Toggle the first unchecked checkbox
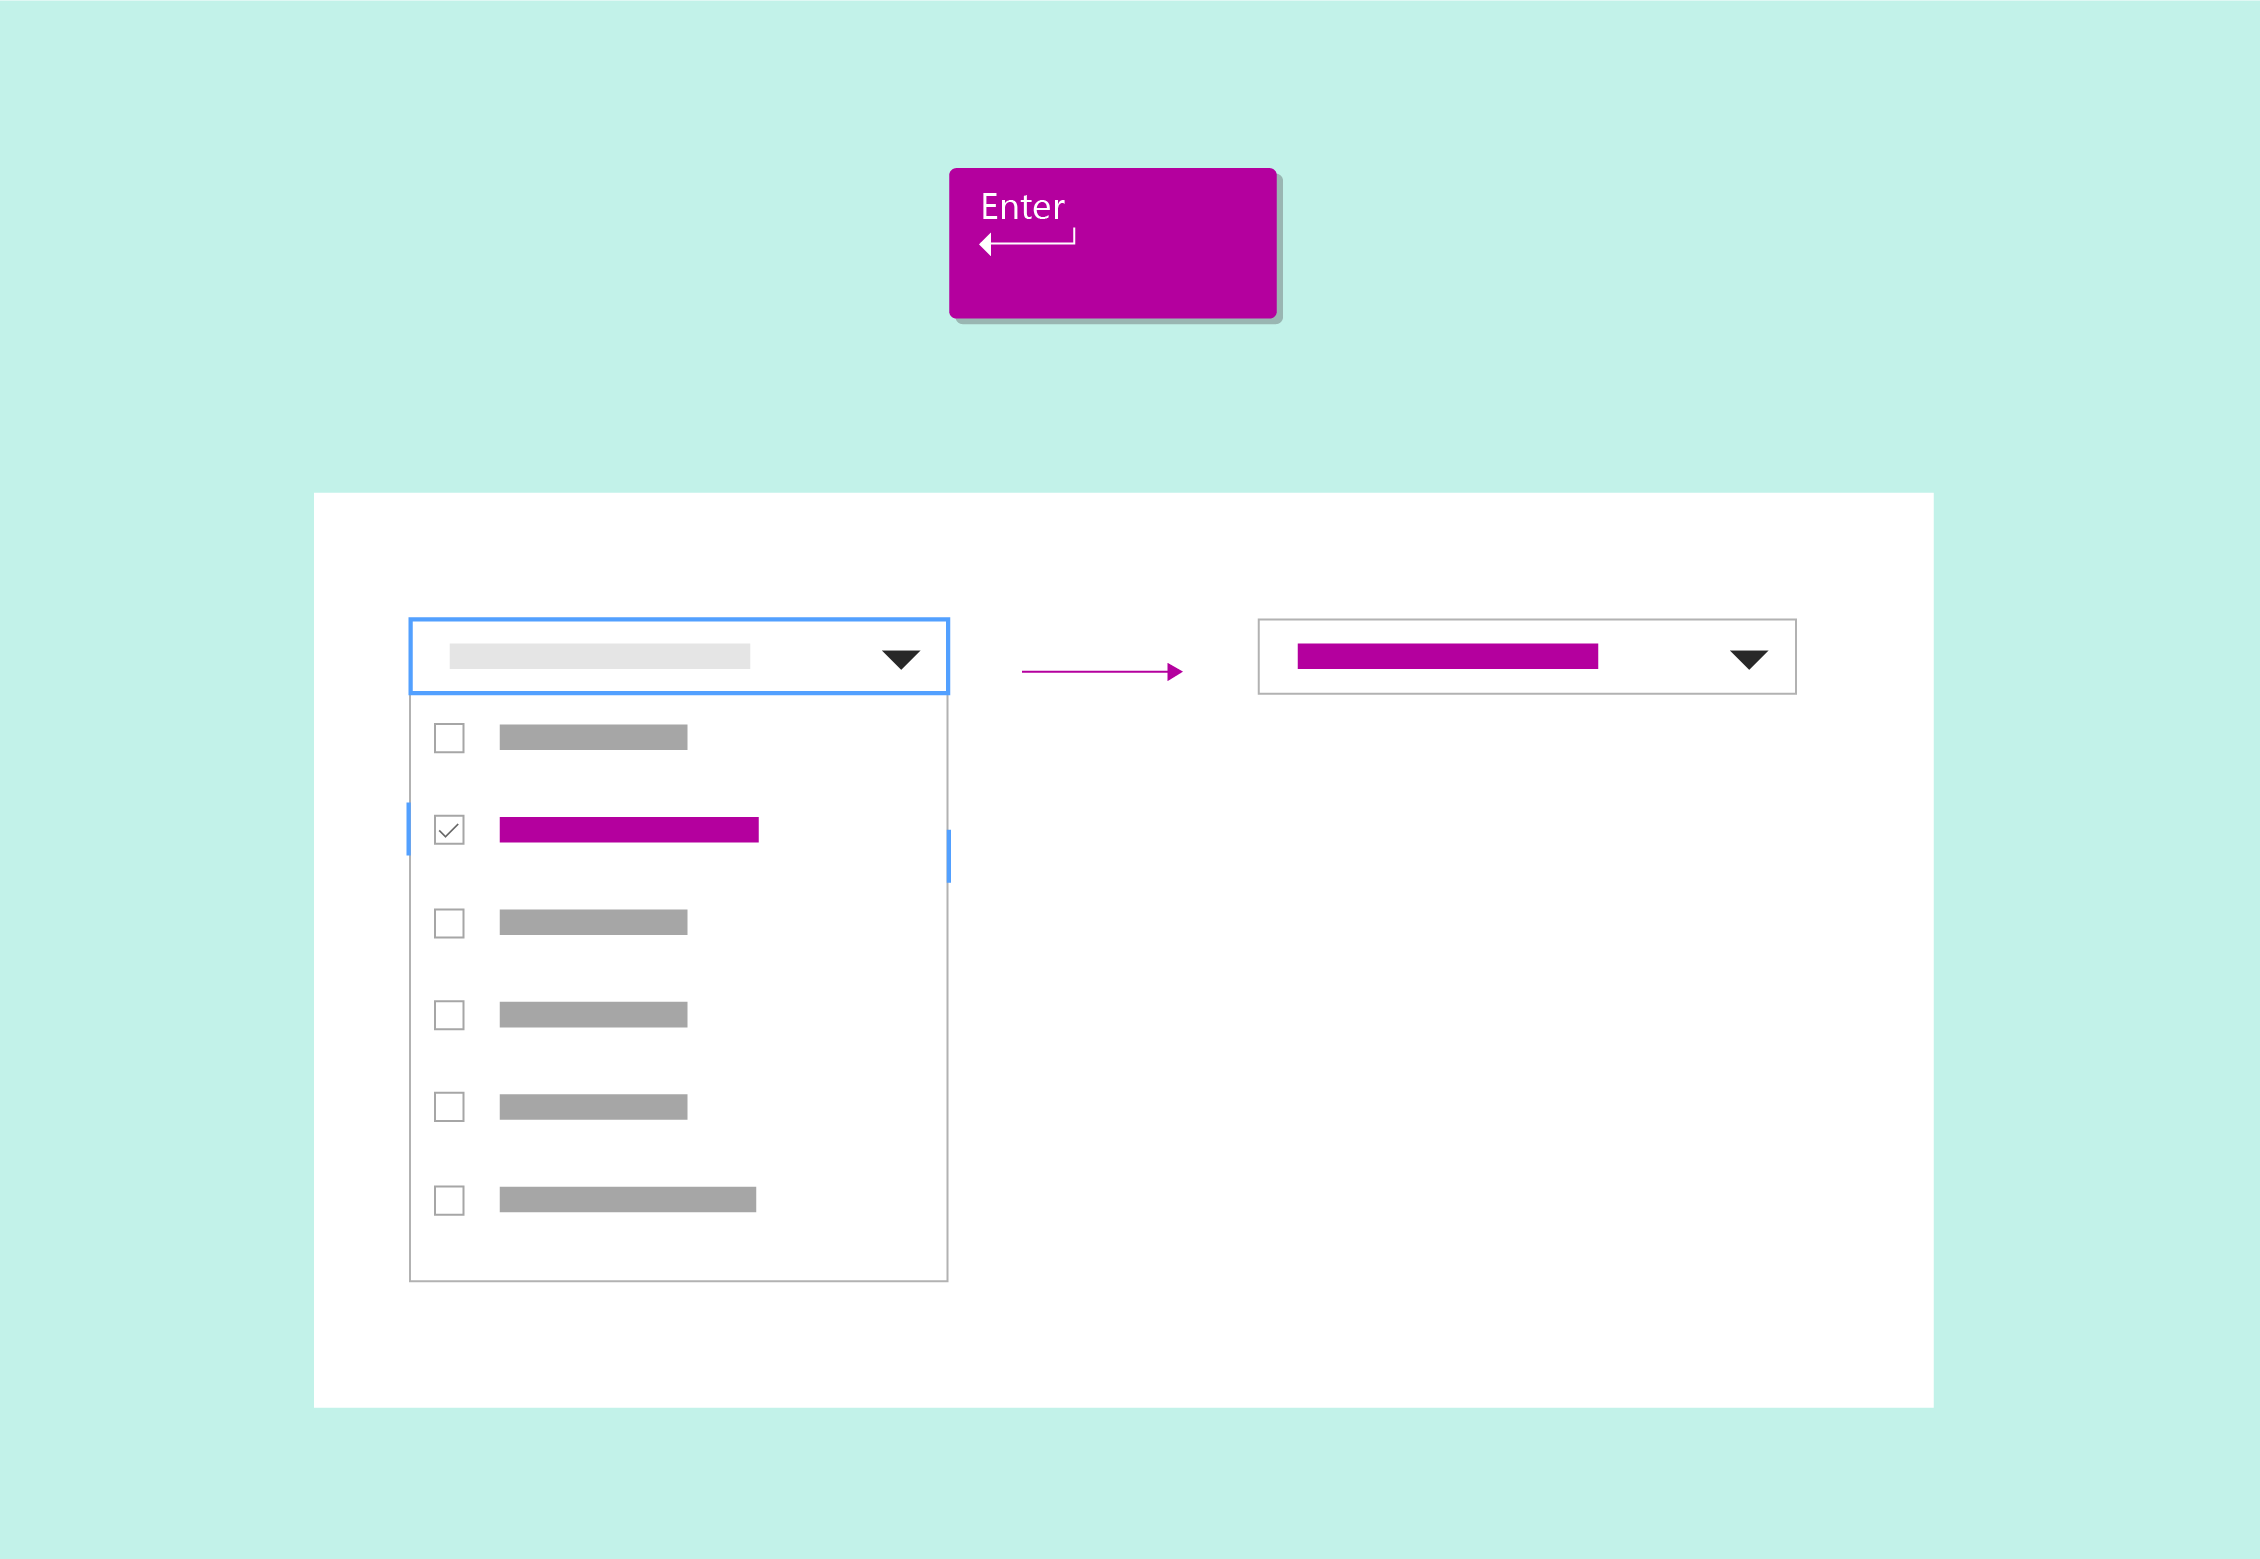 pyautogui.click(x=450, y=738)
